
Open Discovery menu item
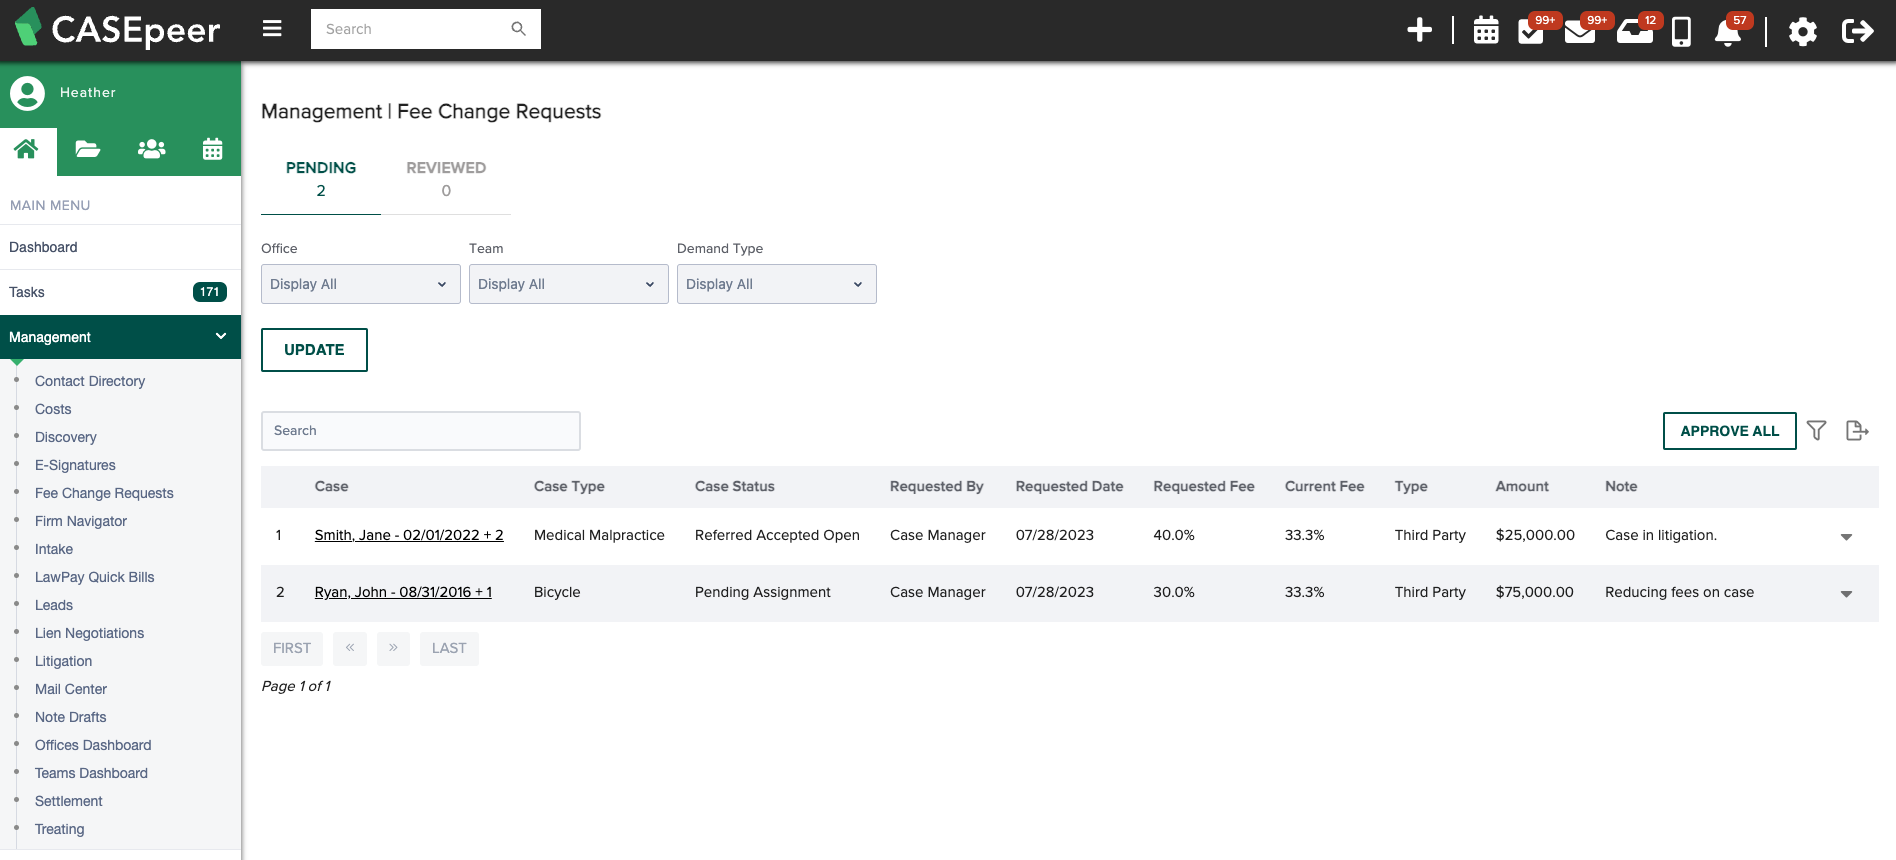point(66,437)
